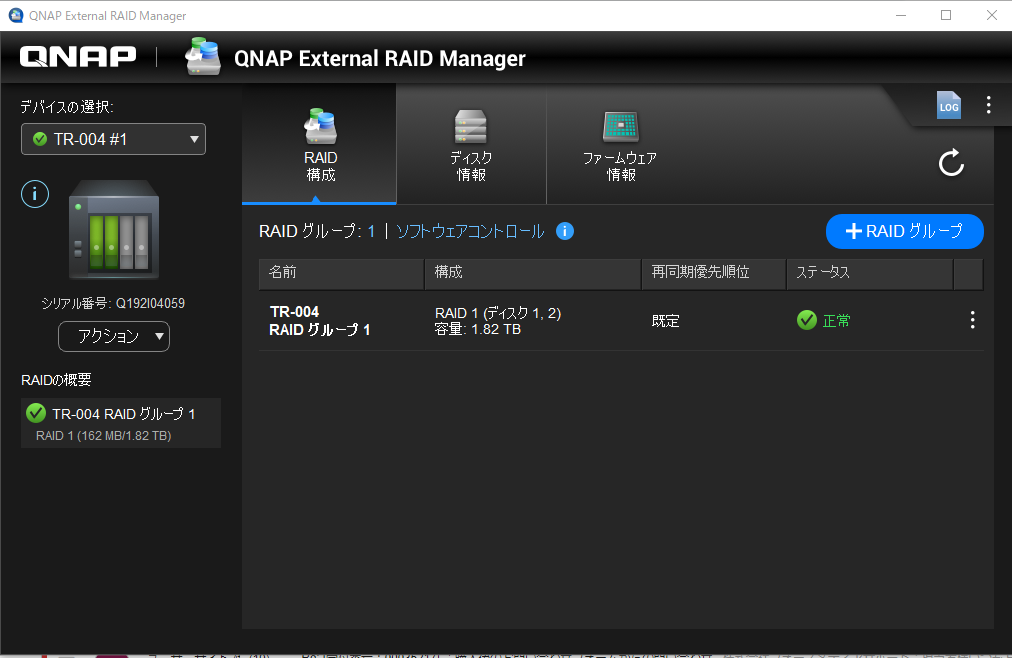1012x658 pixels.
Task: Select TR-004 RAID グループ 1 in RAIDの概要
Action: click(121, 423)
